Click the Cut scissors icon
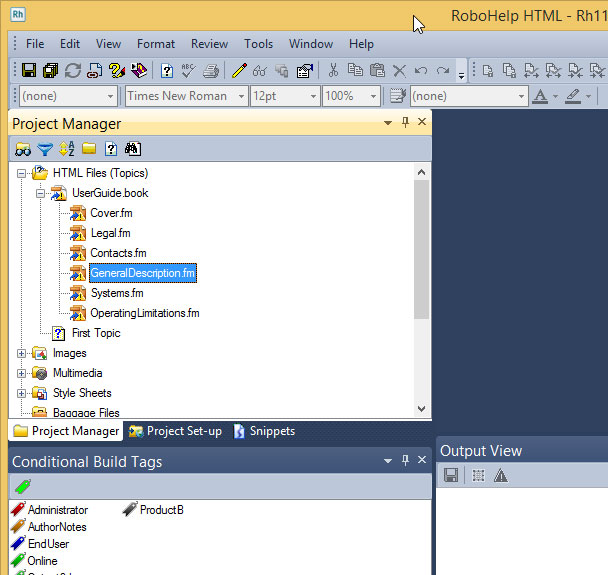The height and width of the screenshot is (575, 608). click(x=333, y=71)
